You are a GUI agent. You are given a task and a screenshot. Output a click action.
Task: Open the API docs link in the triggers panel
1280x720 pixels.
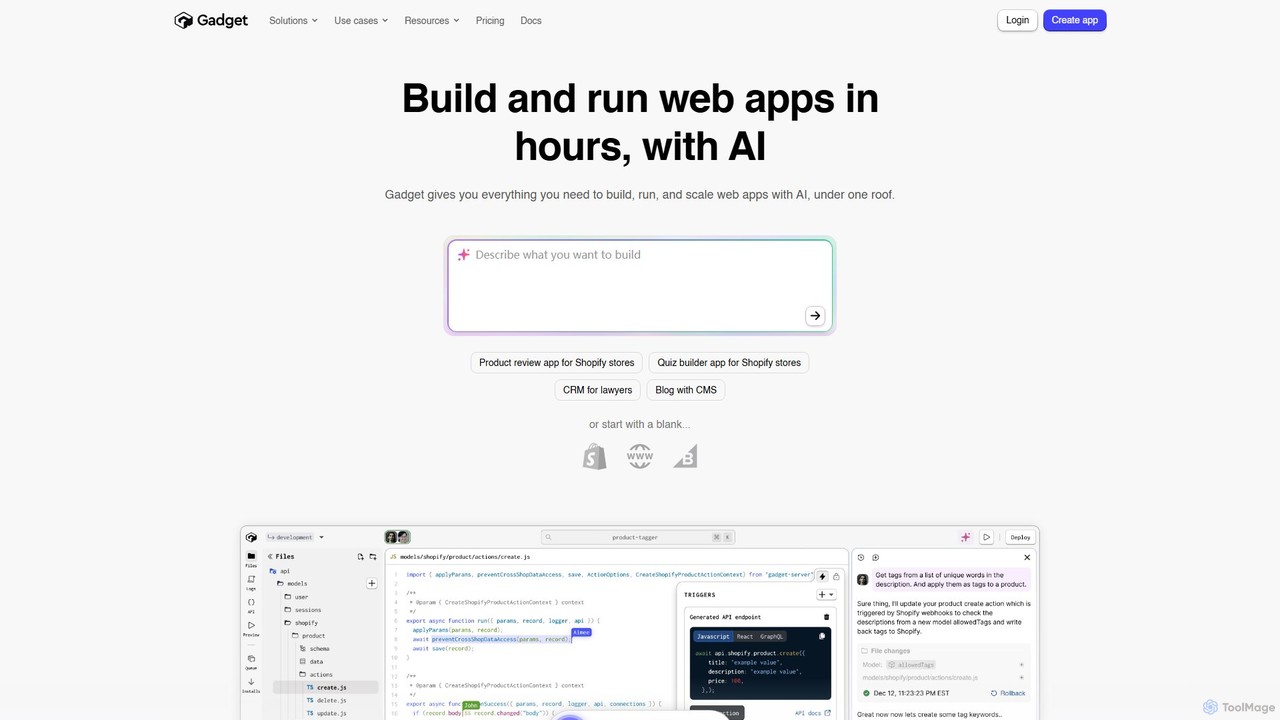pyautogui.click(x=813, y=713)
